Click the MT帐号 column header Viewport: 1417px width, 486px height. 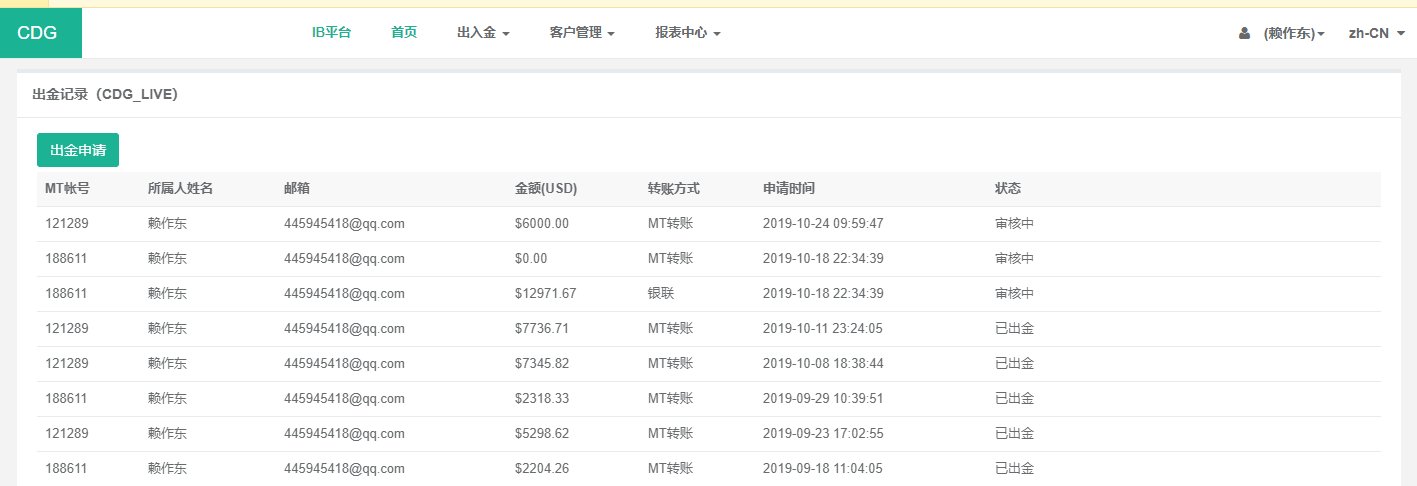[x=67, y=188]
